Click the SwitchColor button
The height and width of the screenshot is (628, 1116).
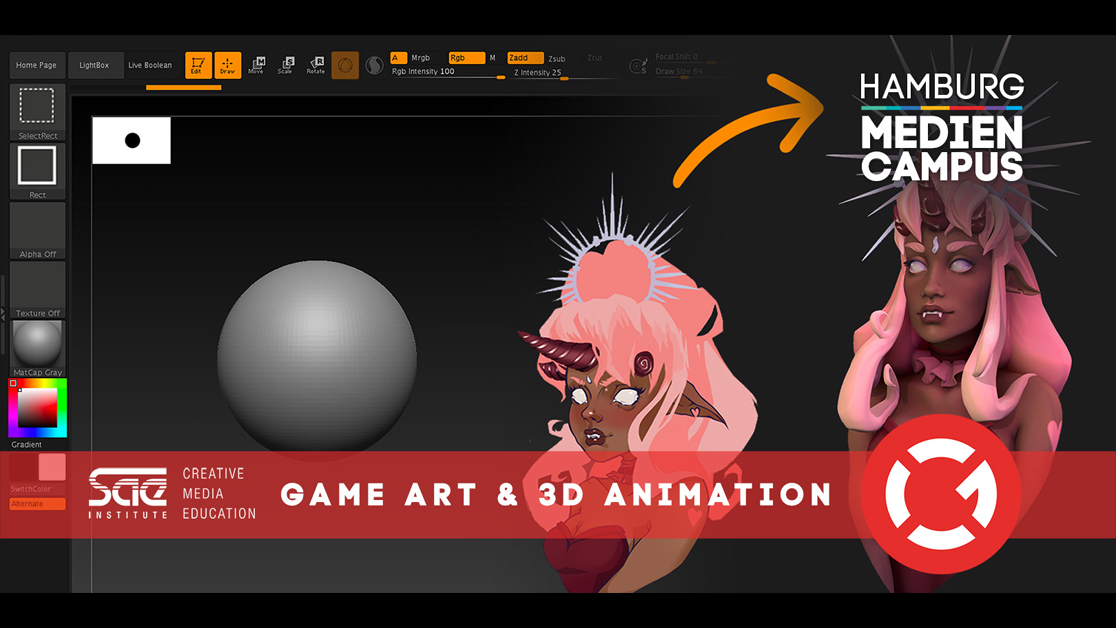37,489
